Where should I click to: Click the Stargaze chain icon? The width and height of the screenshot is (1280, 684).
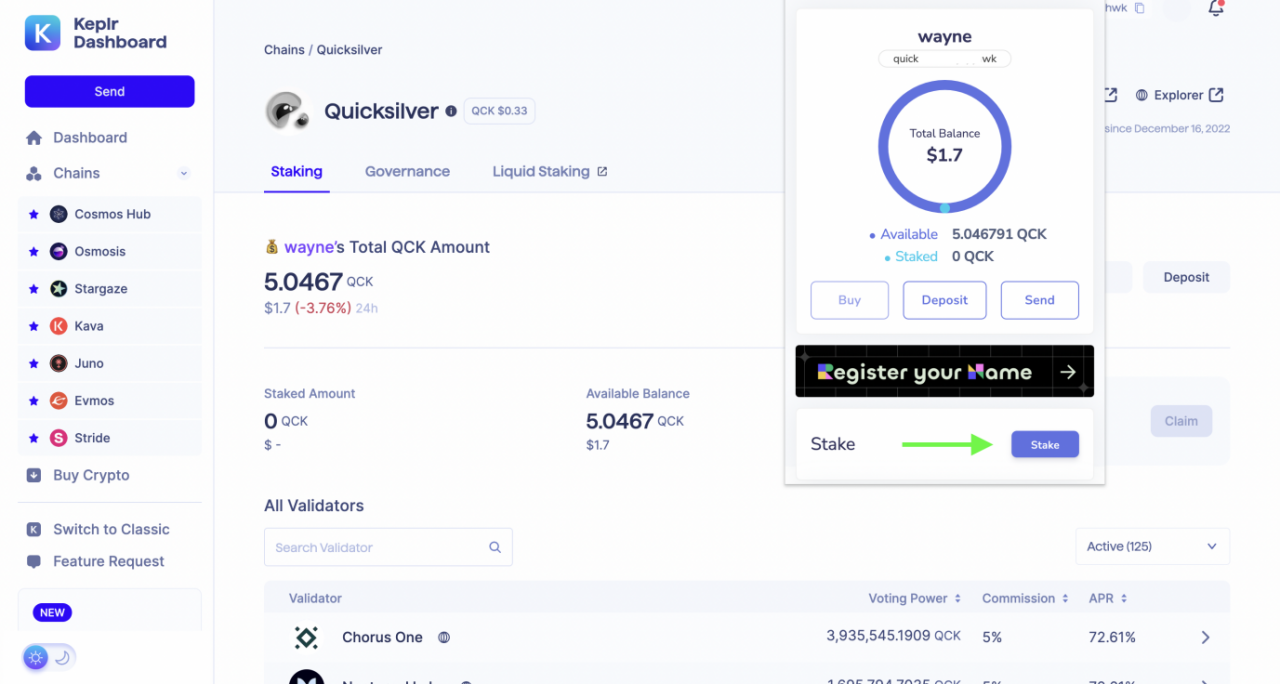click(59, 289)
